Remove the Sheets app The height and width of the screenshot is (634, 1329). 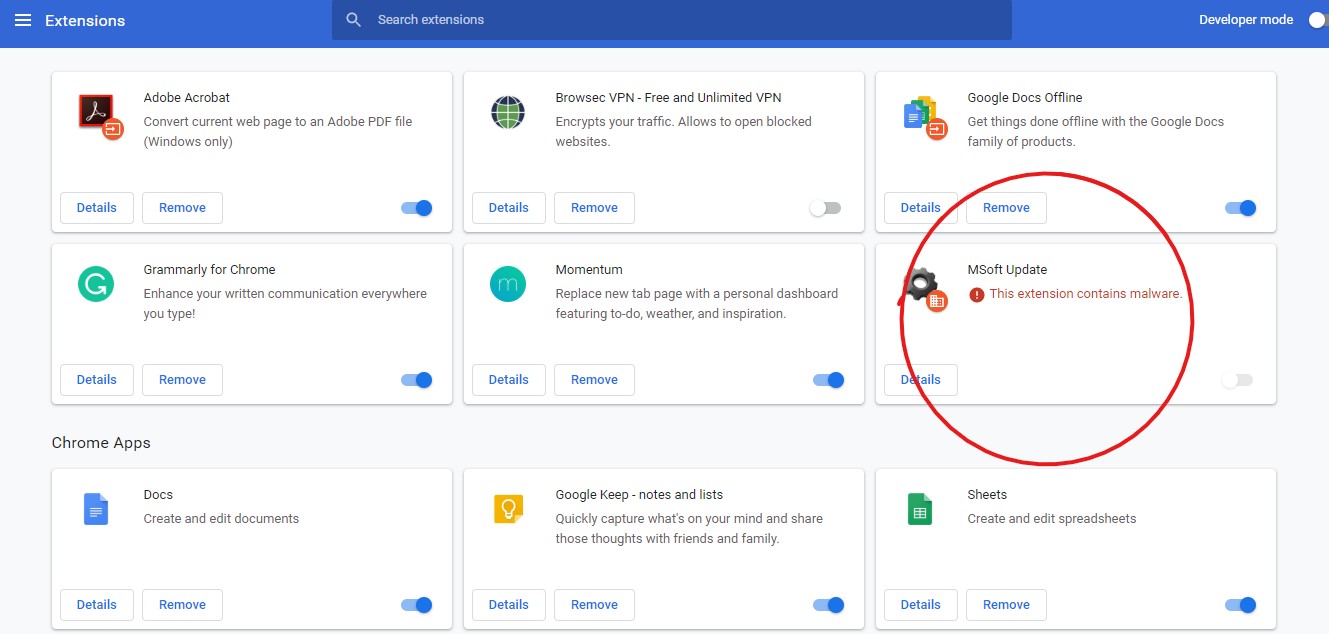coord(1006,605)
